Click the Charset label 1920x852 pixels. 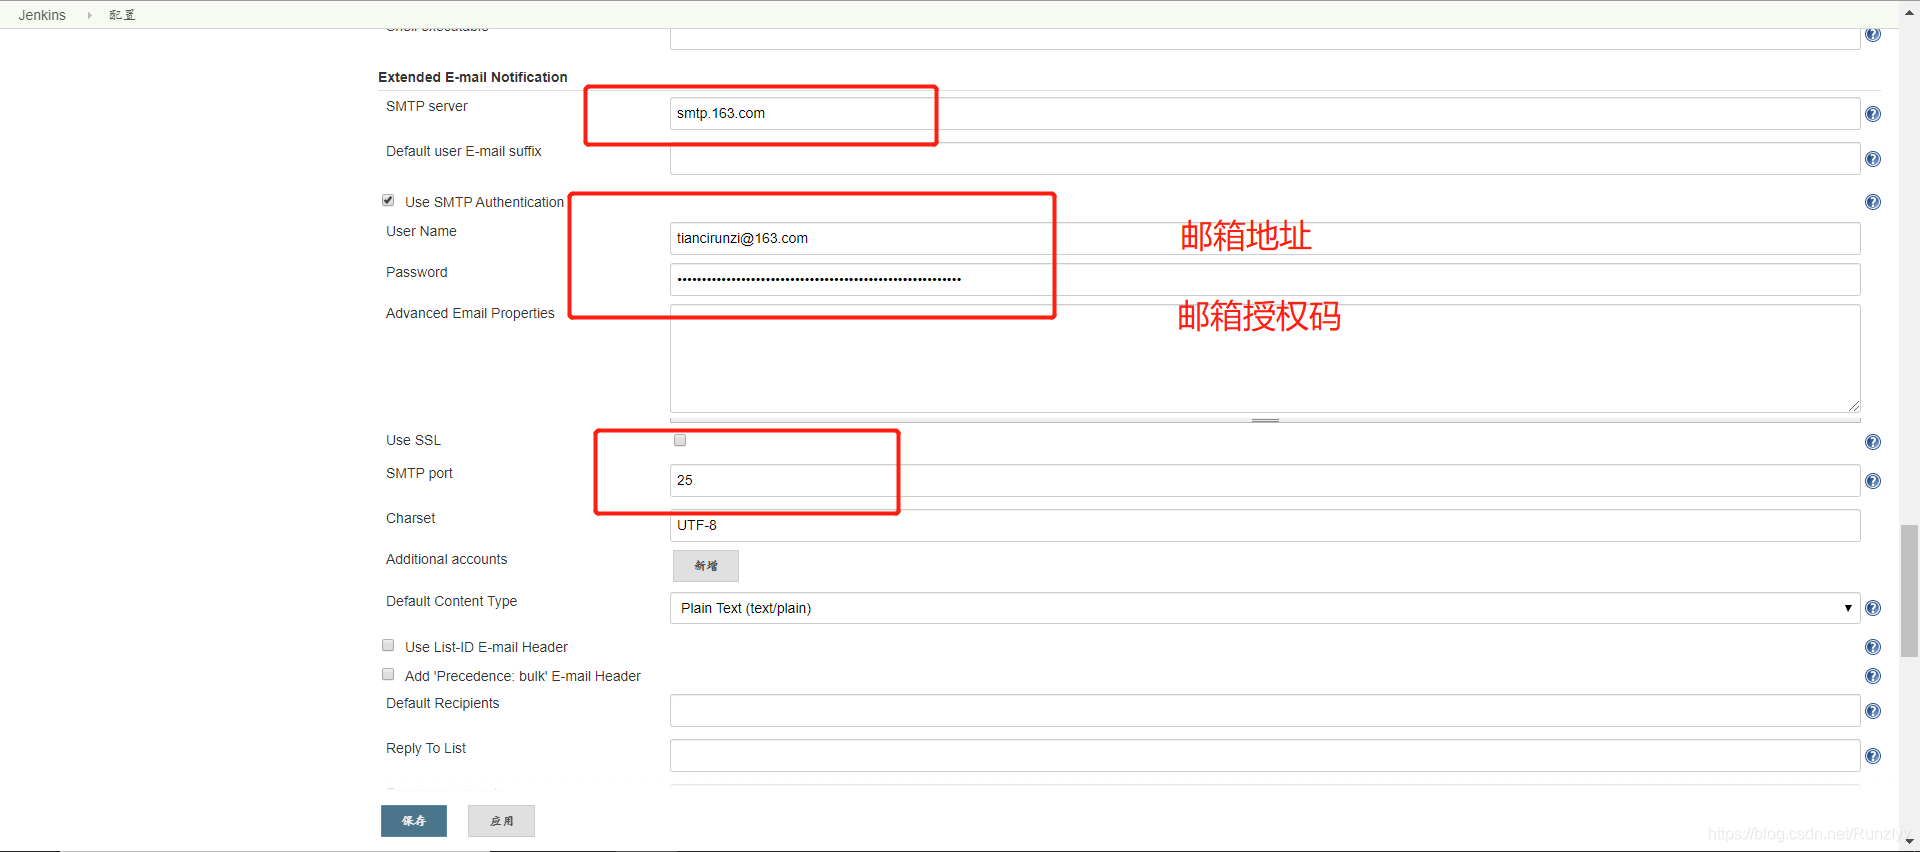coord(411,518)
